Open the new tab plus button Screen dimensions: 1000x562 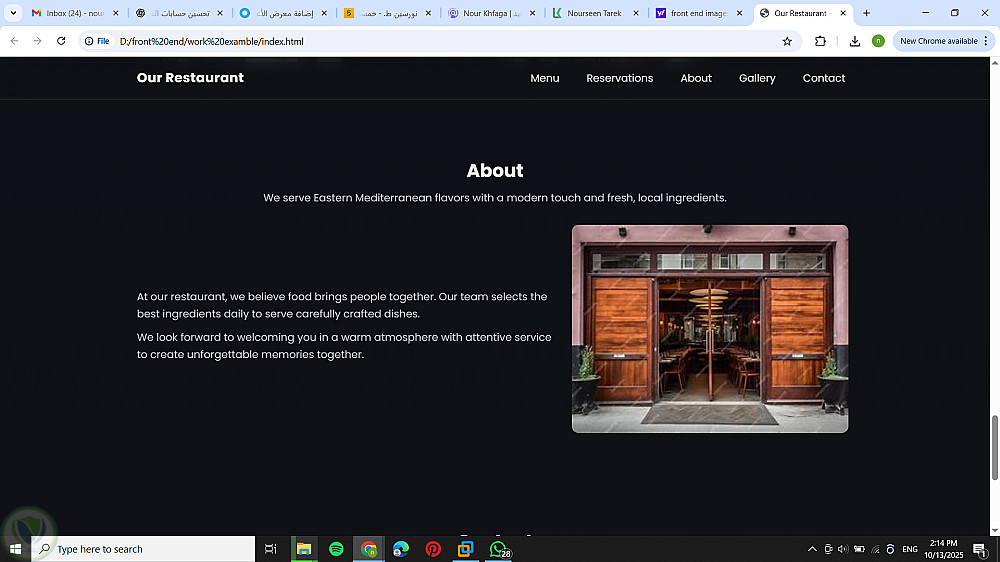pos(866,13)
